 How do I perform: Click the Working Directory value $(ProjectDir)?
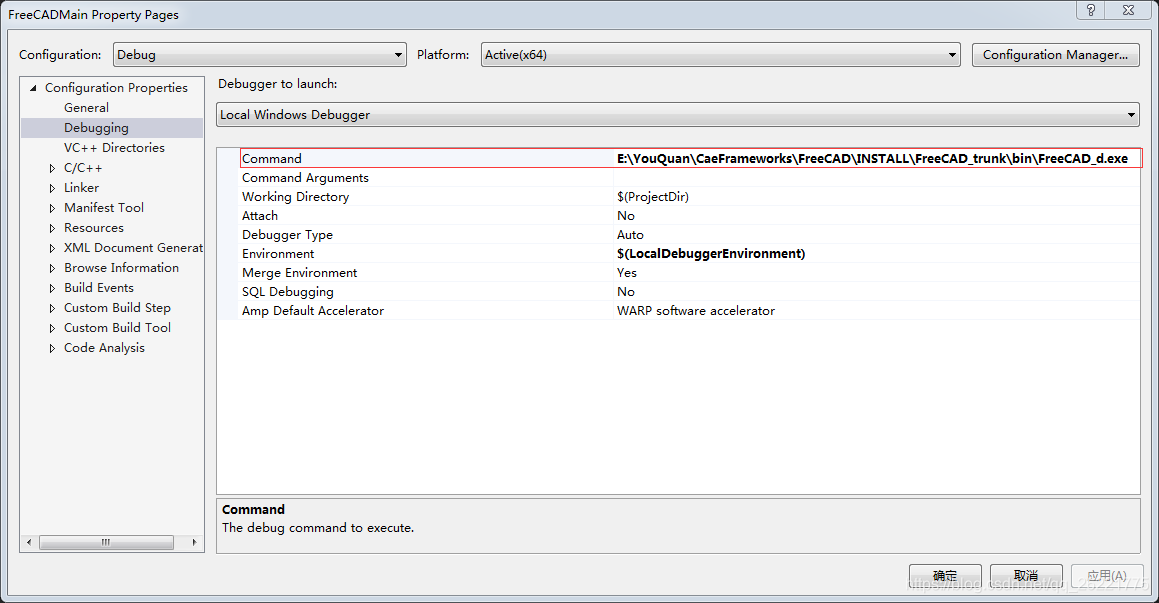653,197
